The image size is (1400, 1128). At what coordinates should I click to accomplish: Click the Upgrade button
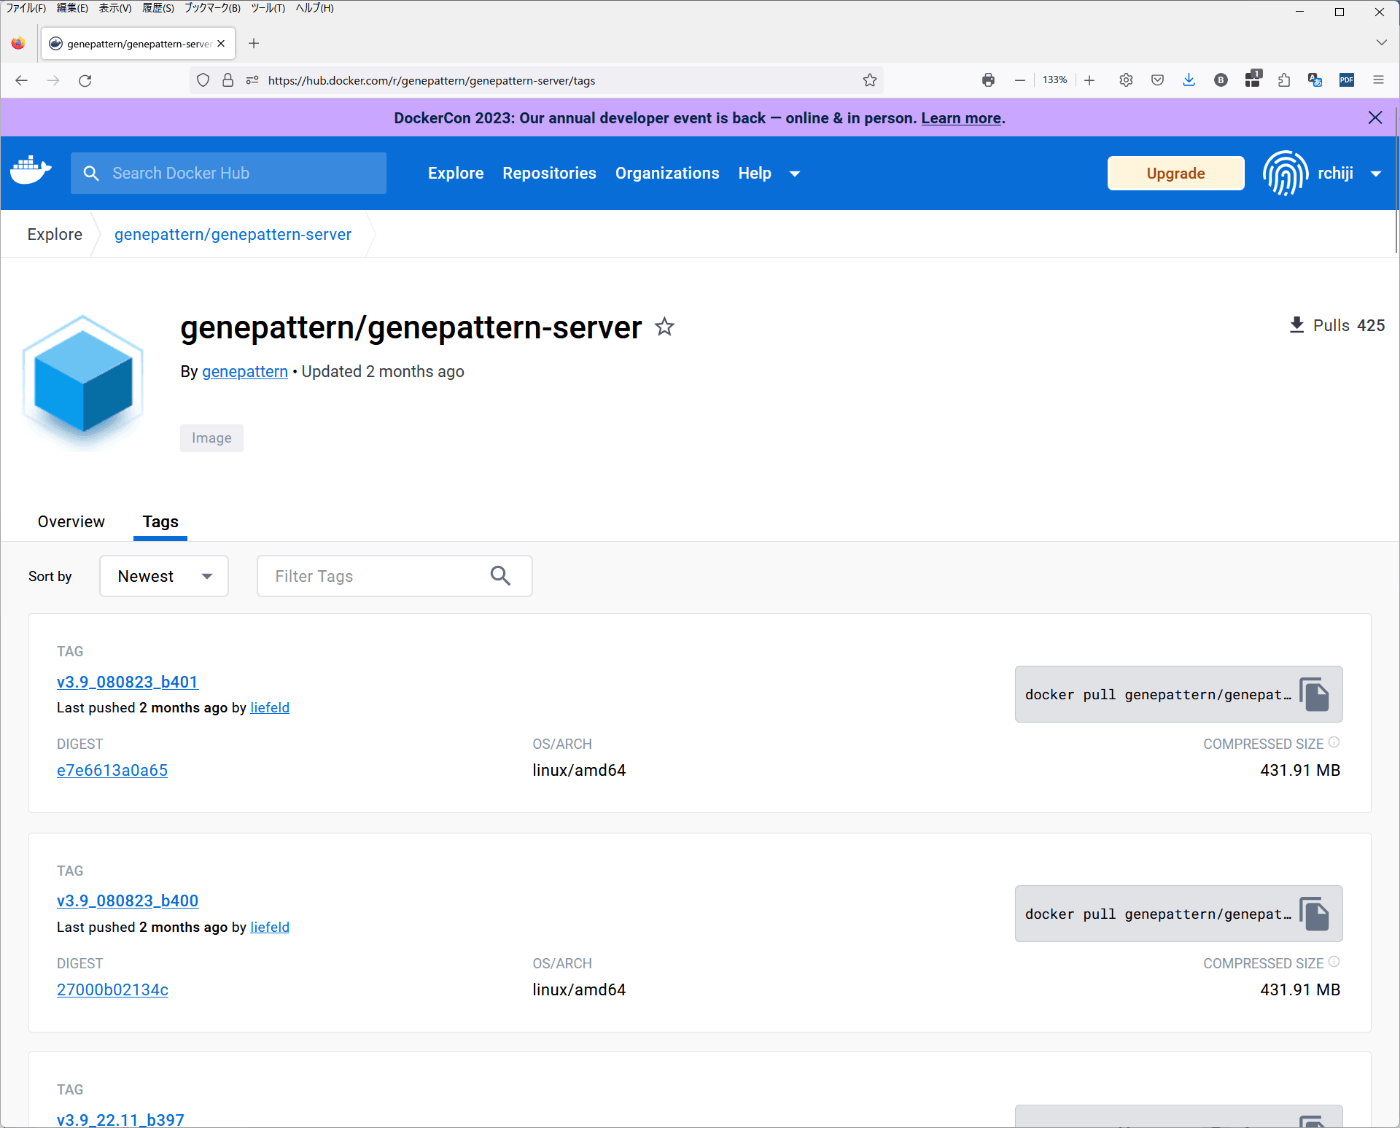click(x=1176, y=173)
